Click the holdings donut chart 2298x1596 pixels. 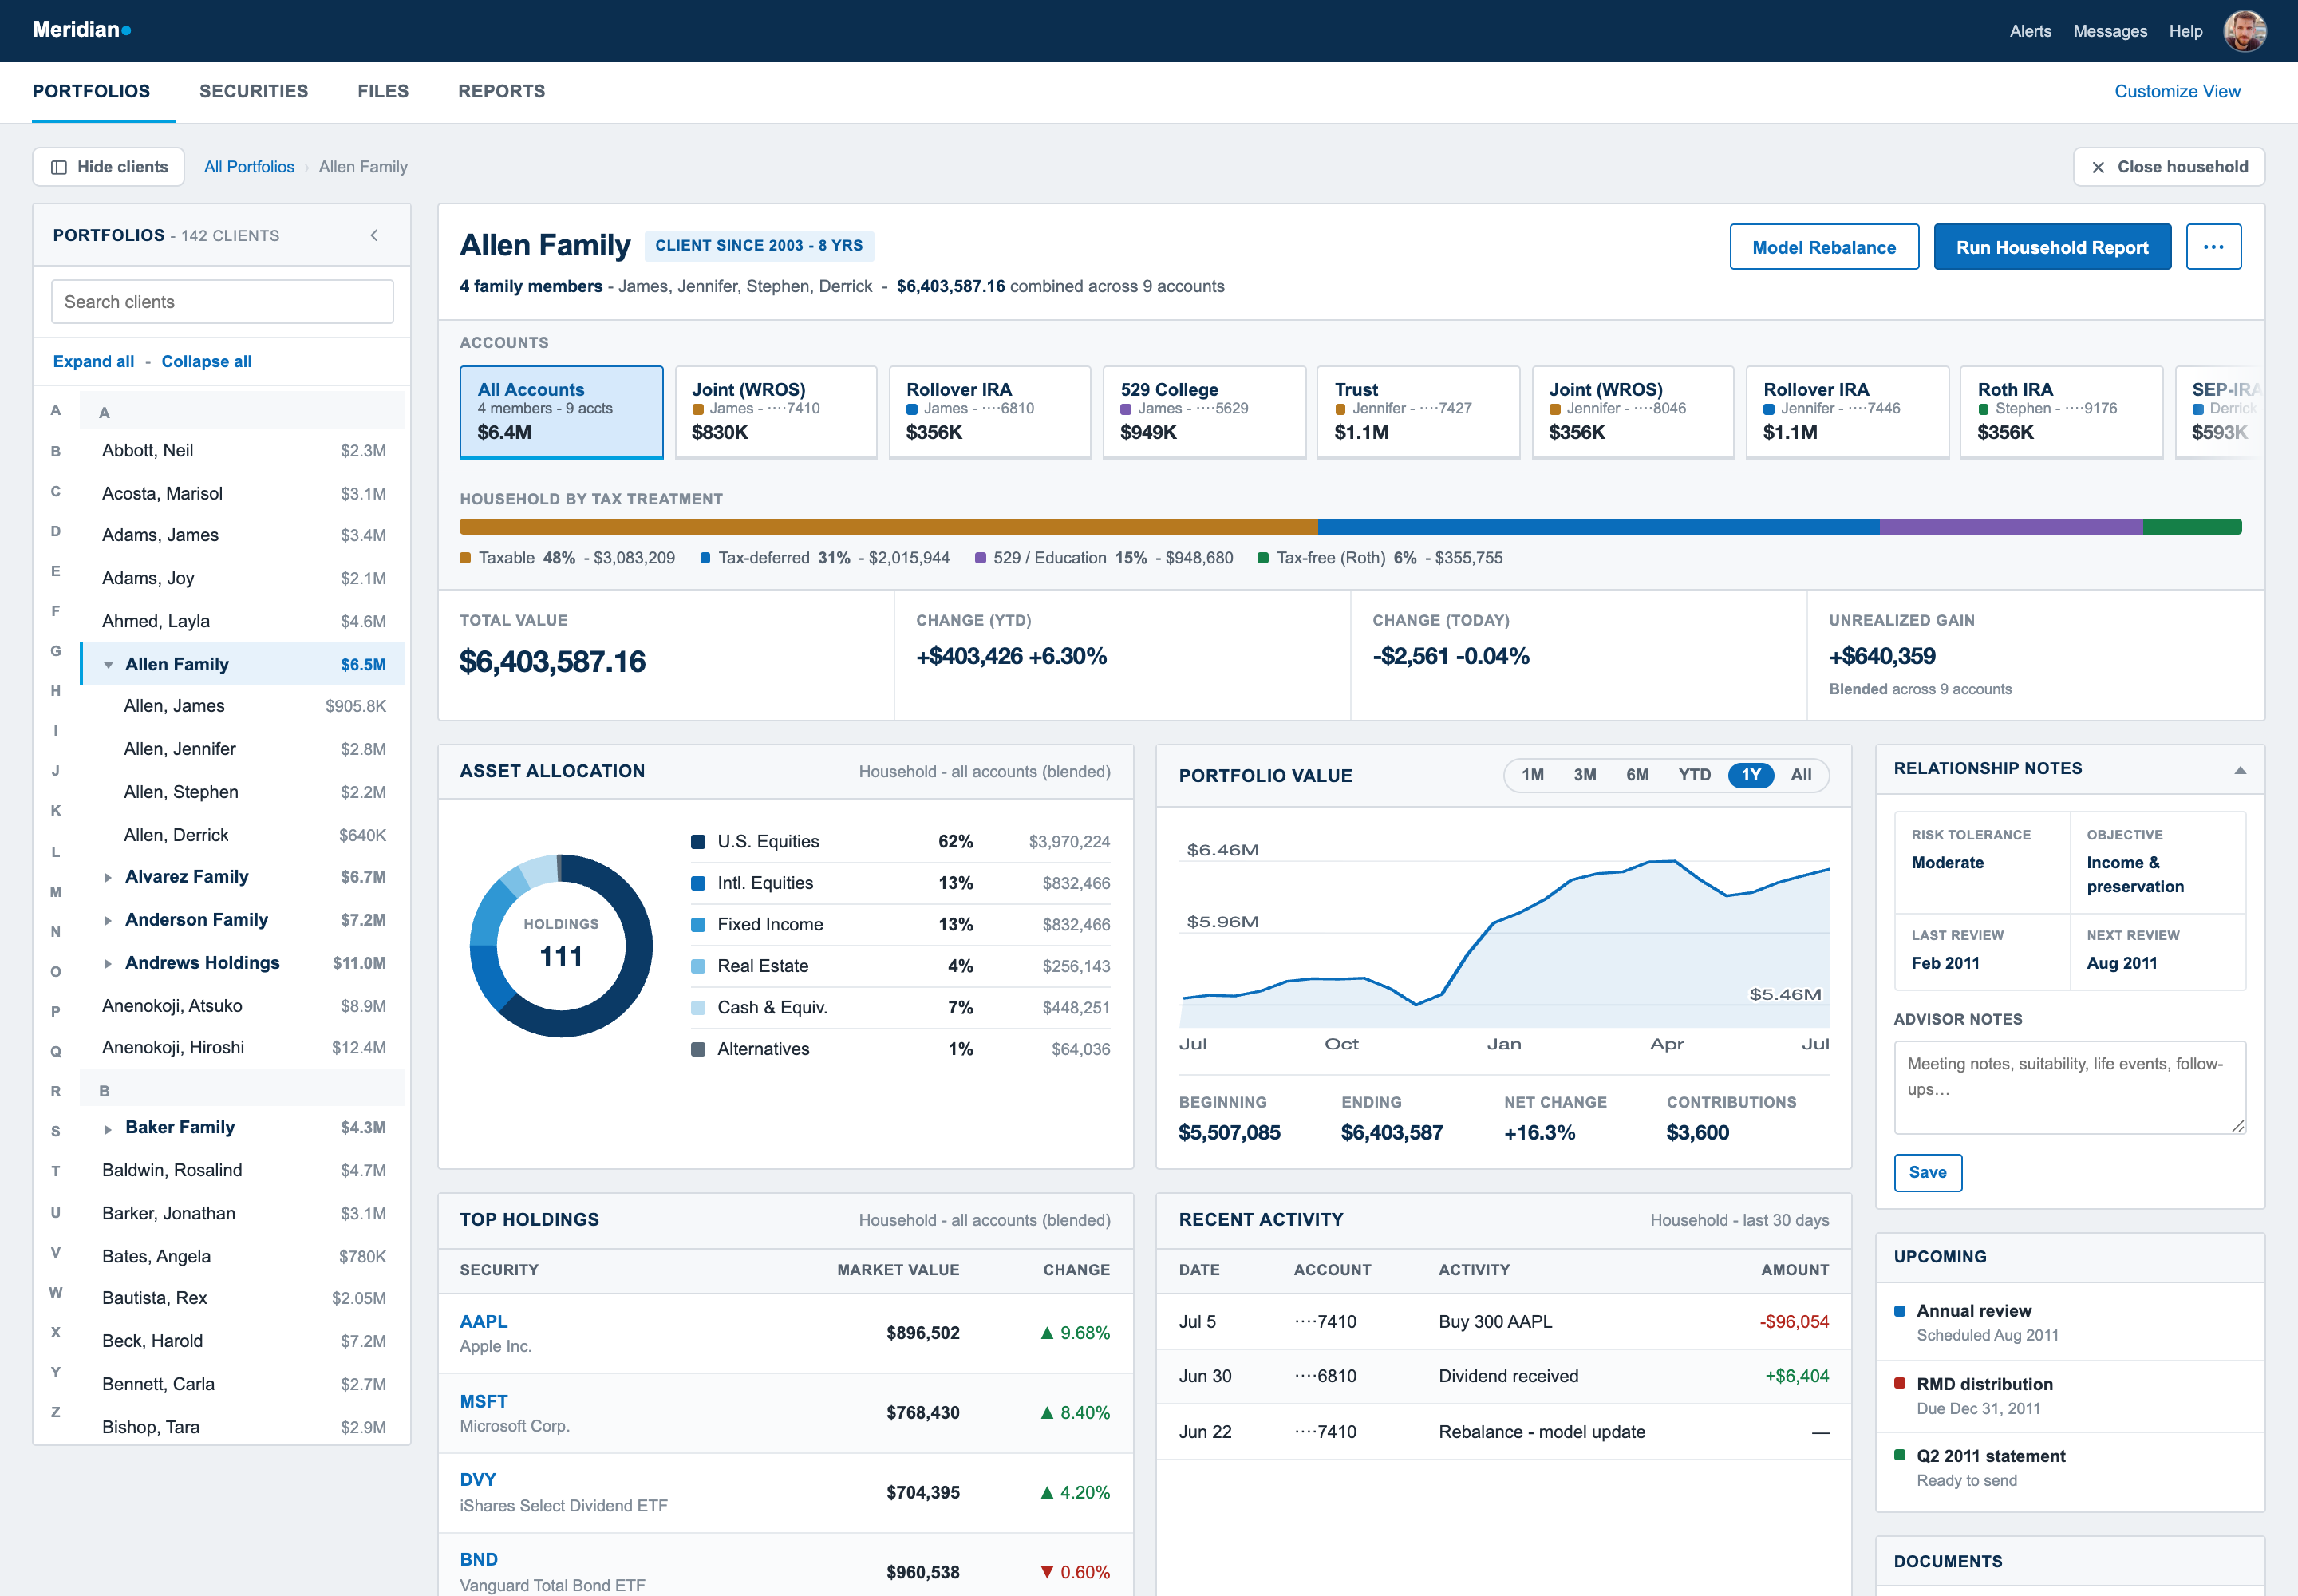[x=561, y=945]
